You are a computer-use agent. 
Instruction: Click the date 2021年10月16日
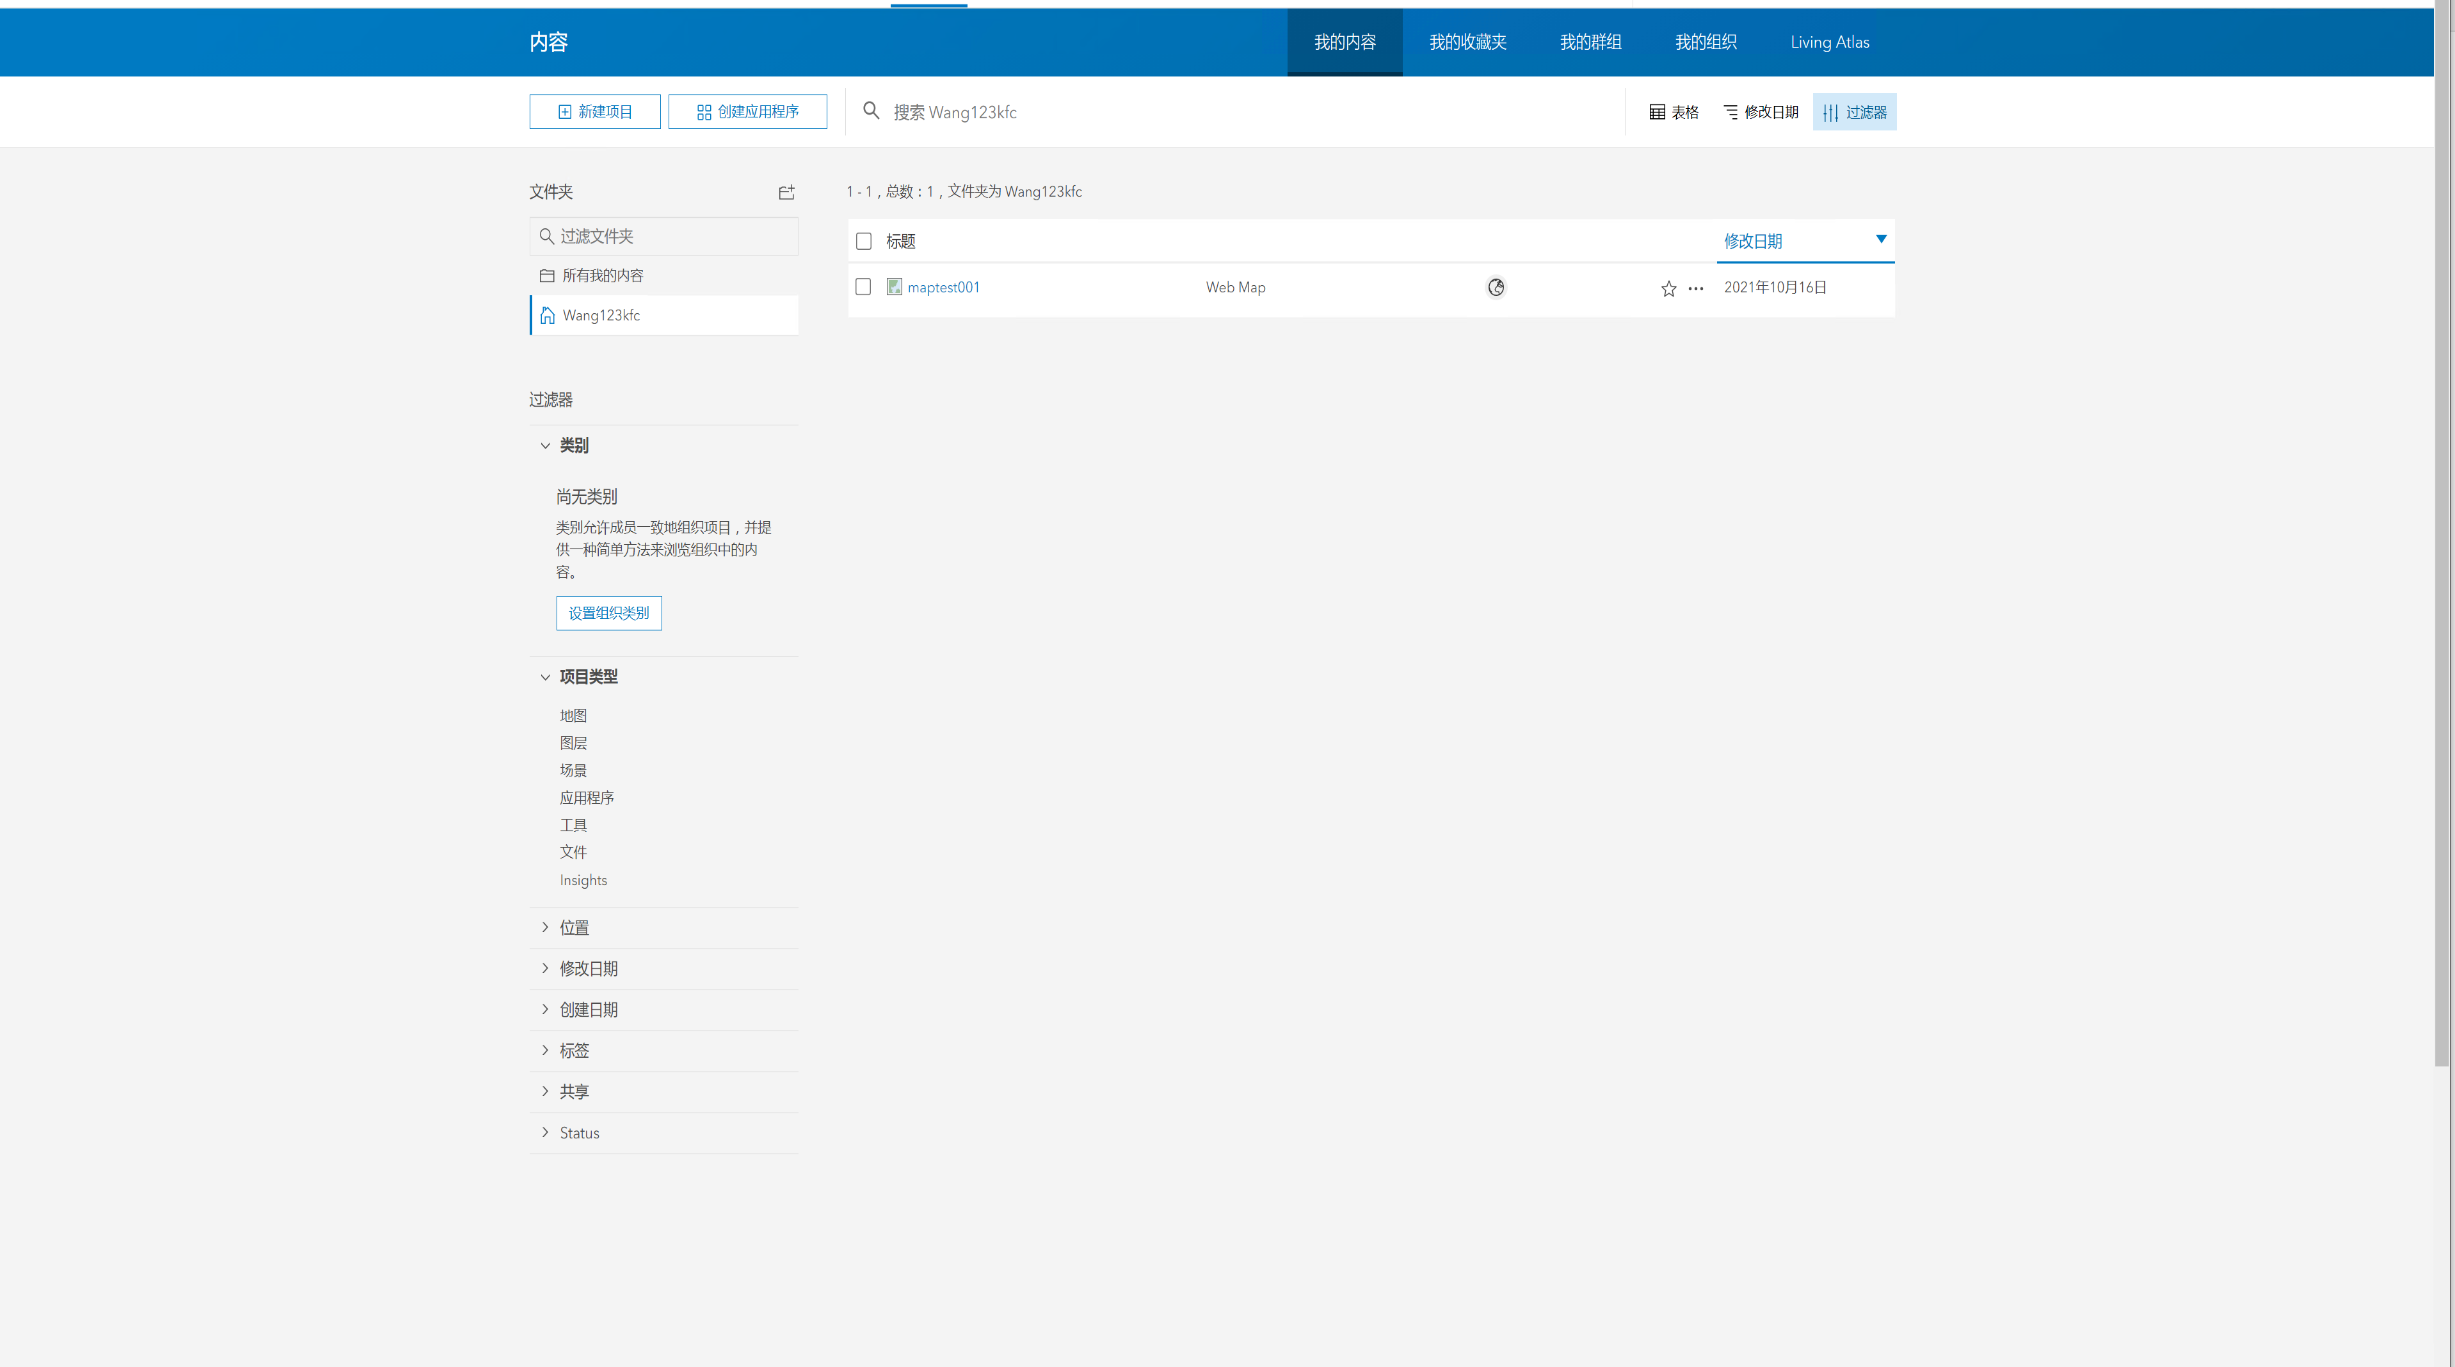coord(1775,287)
